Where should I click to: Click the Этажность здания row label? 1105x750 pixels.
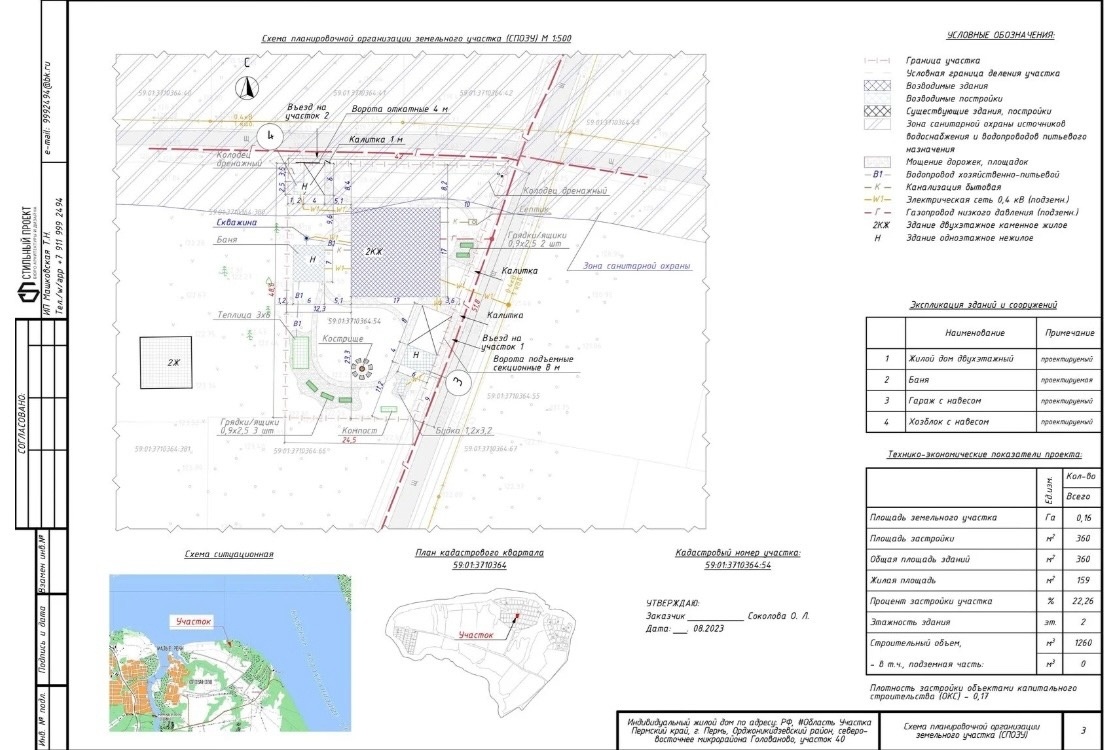click(910, 622)
